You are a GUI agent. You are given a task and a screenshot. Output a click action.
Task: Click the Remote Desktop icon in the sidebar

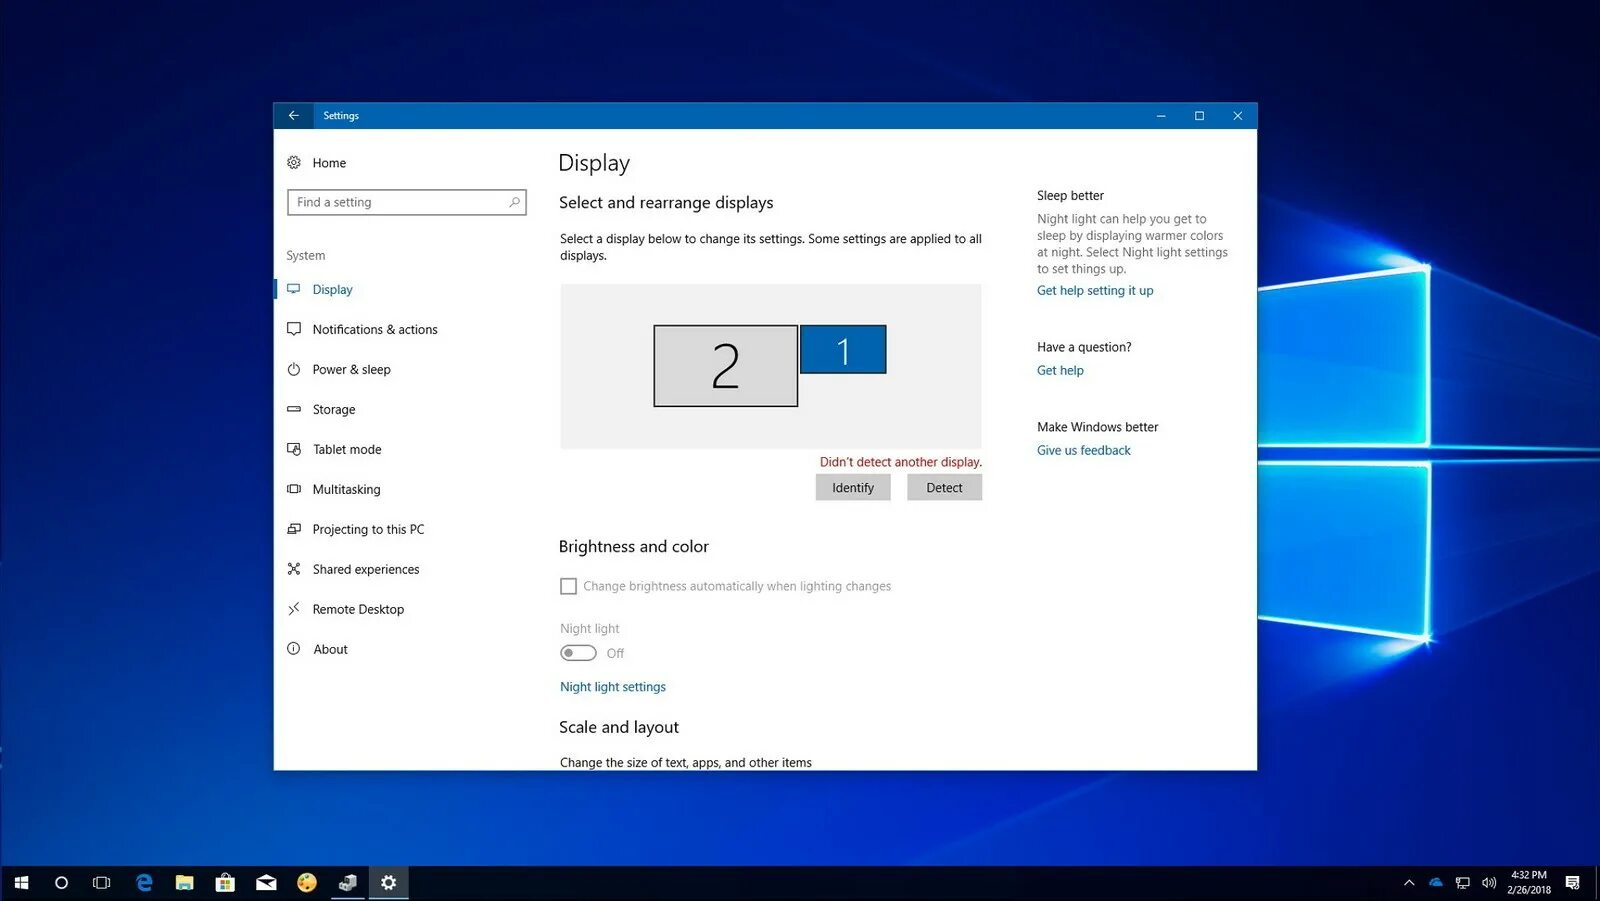pyautogui.click(x=294, y=609)
